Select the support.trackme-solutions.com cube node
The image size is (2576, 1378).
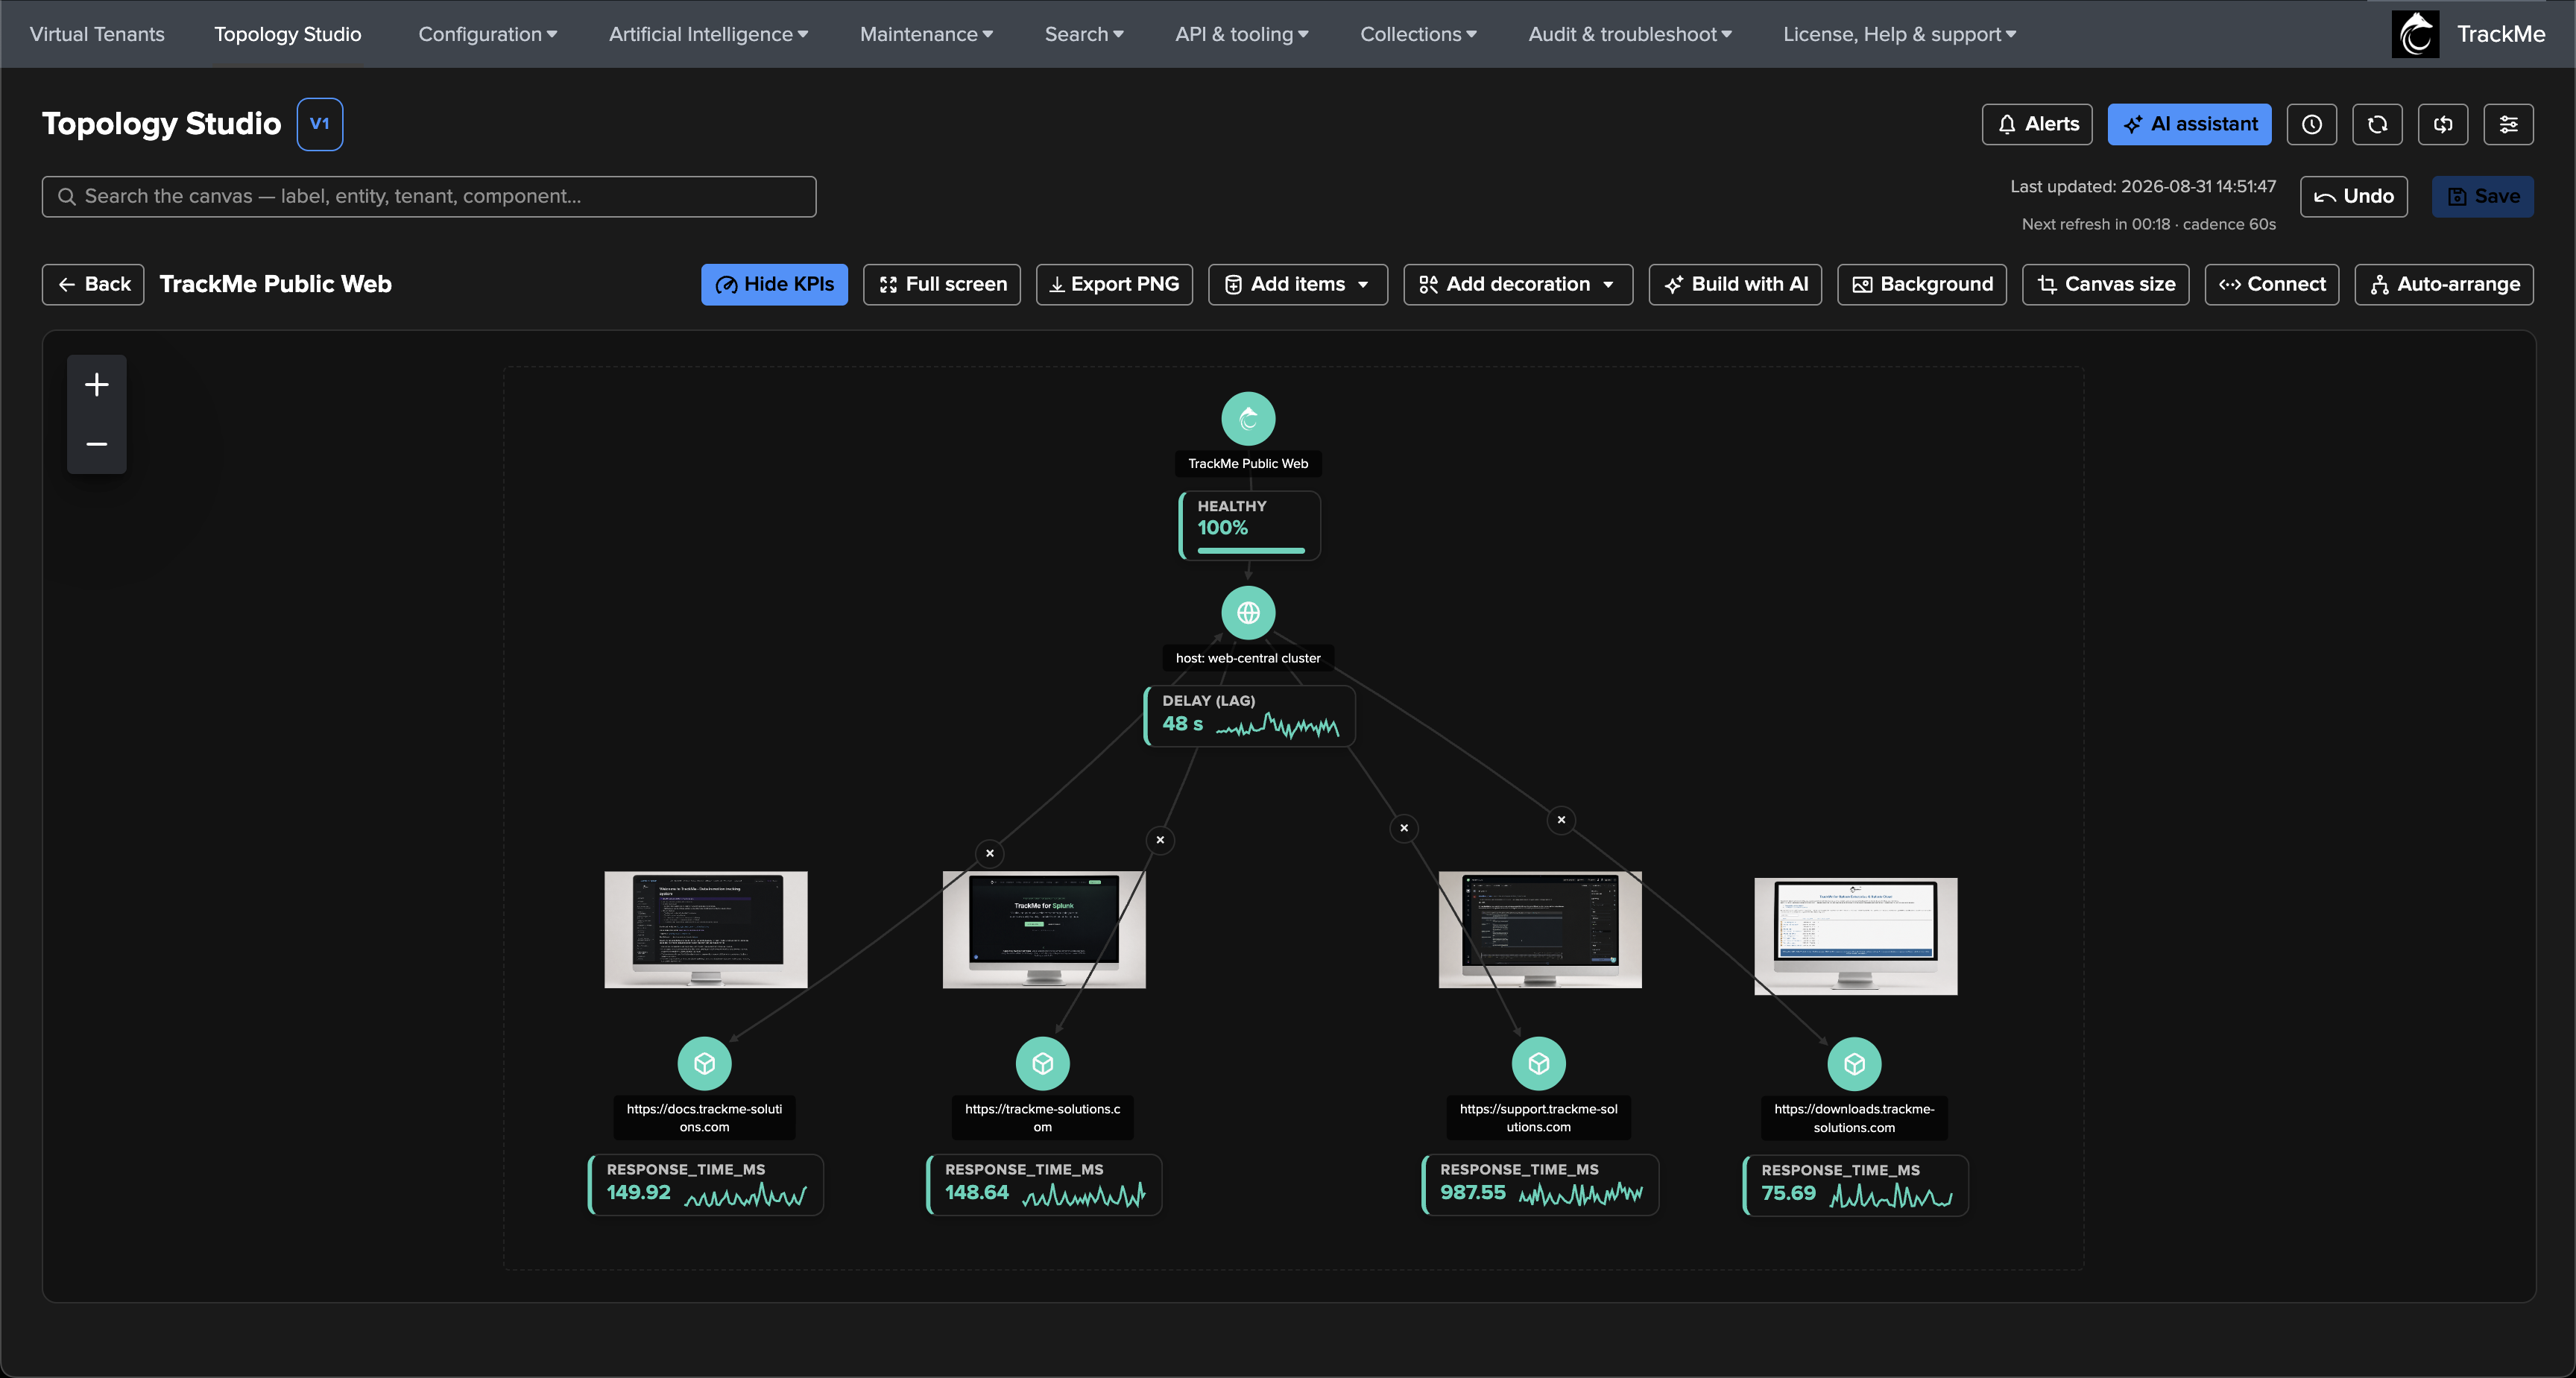(1539, 1064)
